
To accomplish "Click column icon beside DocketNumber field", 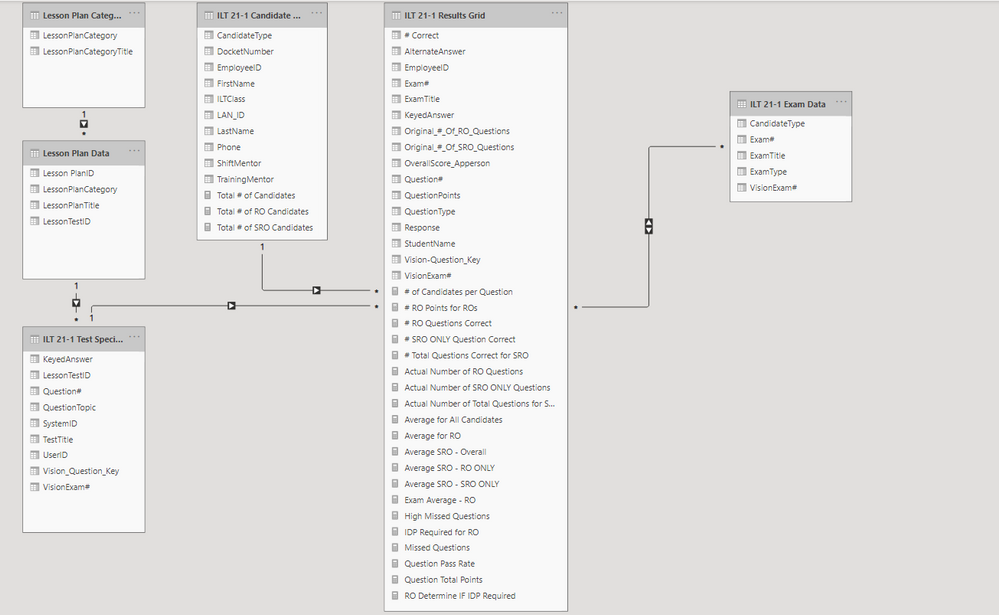I will coord(208,51).
